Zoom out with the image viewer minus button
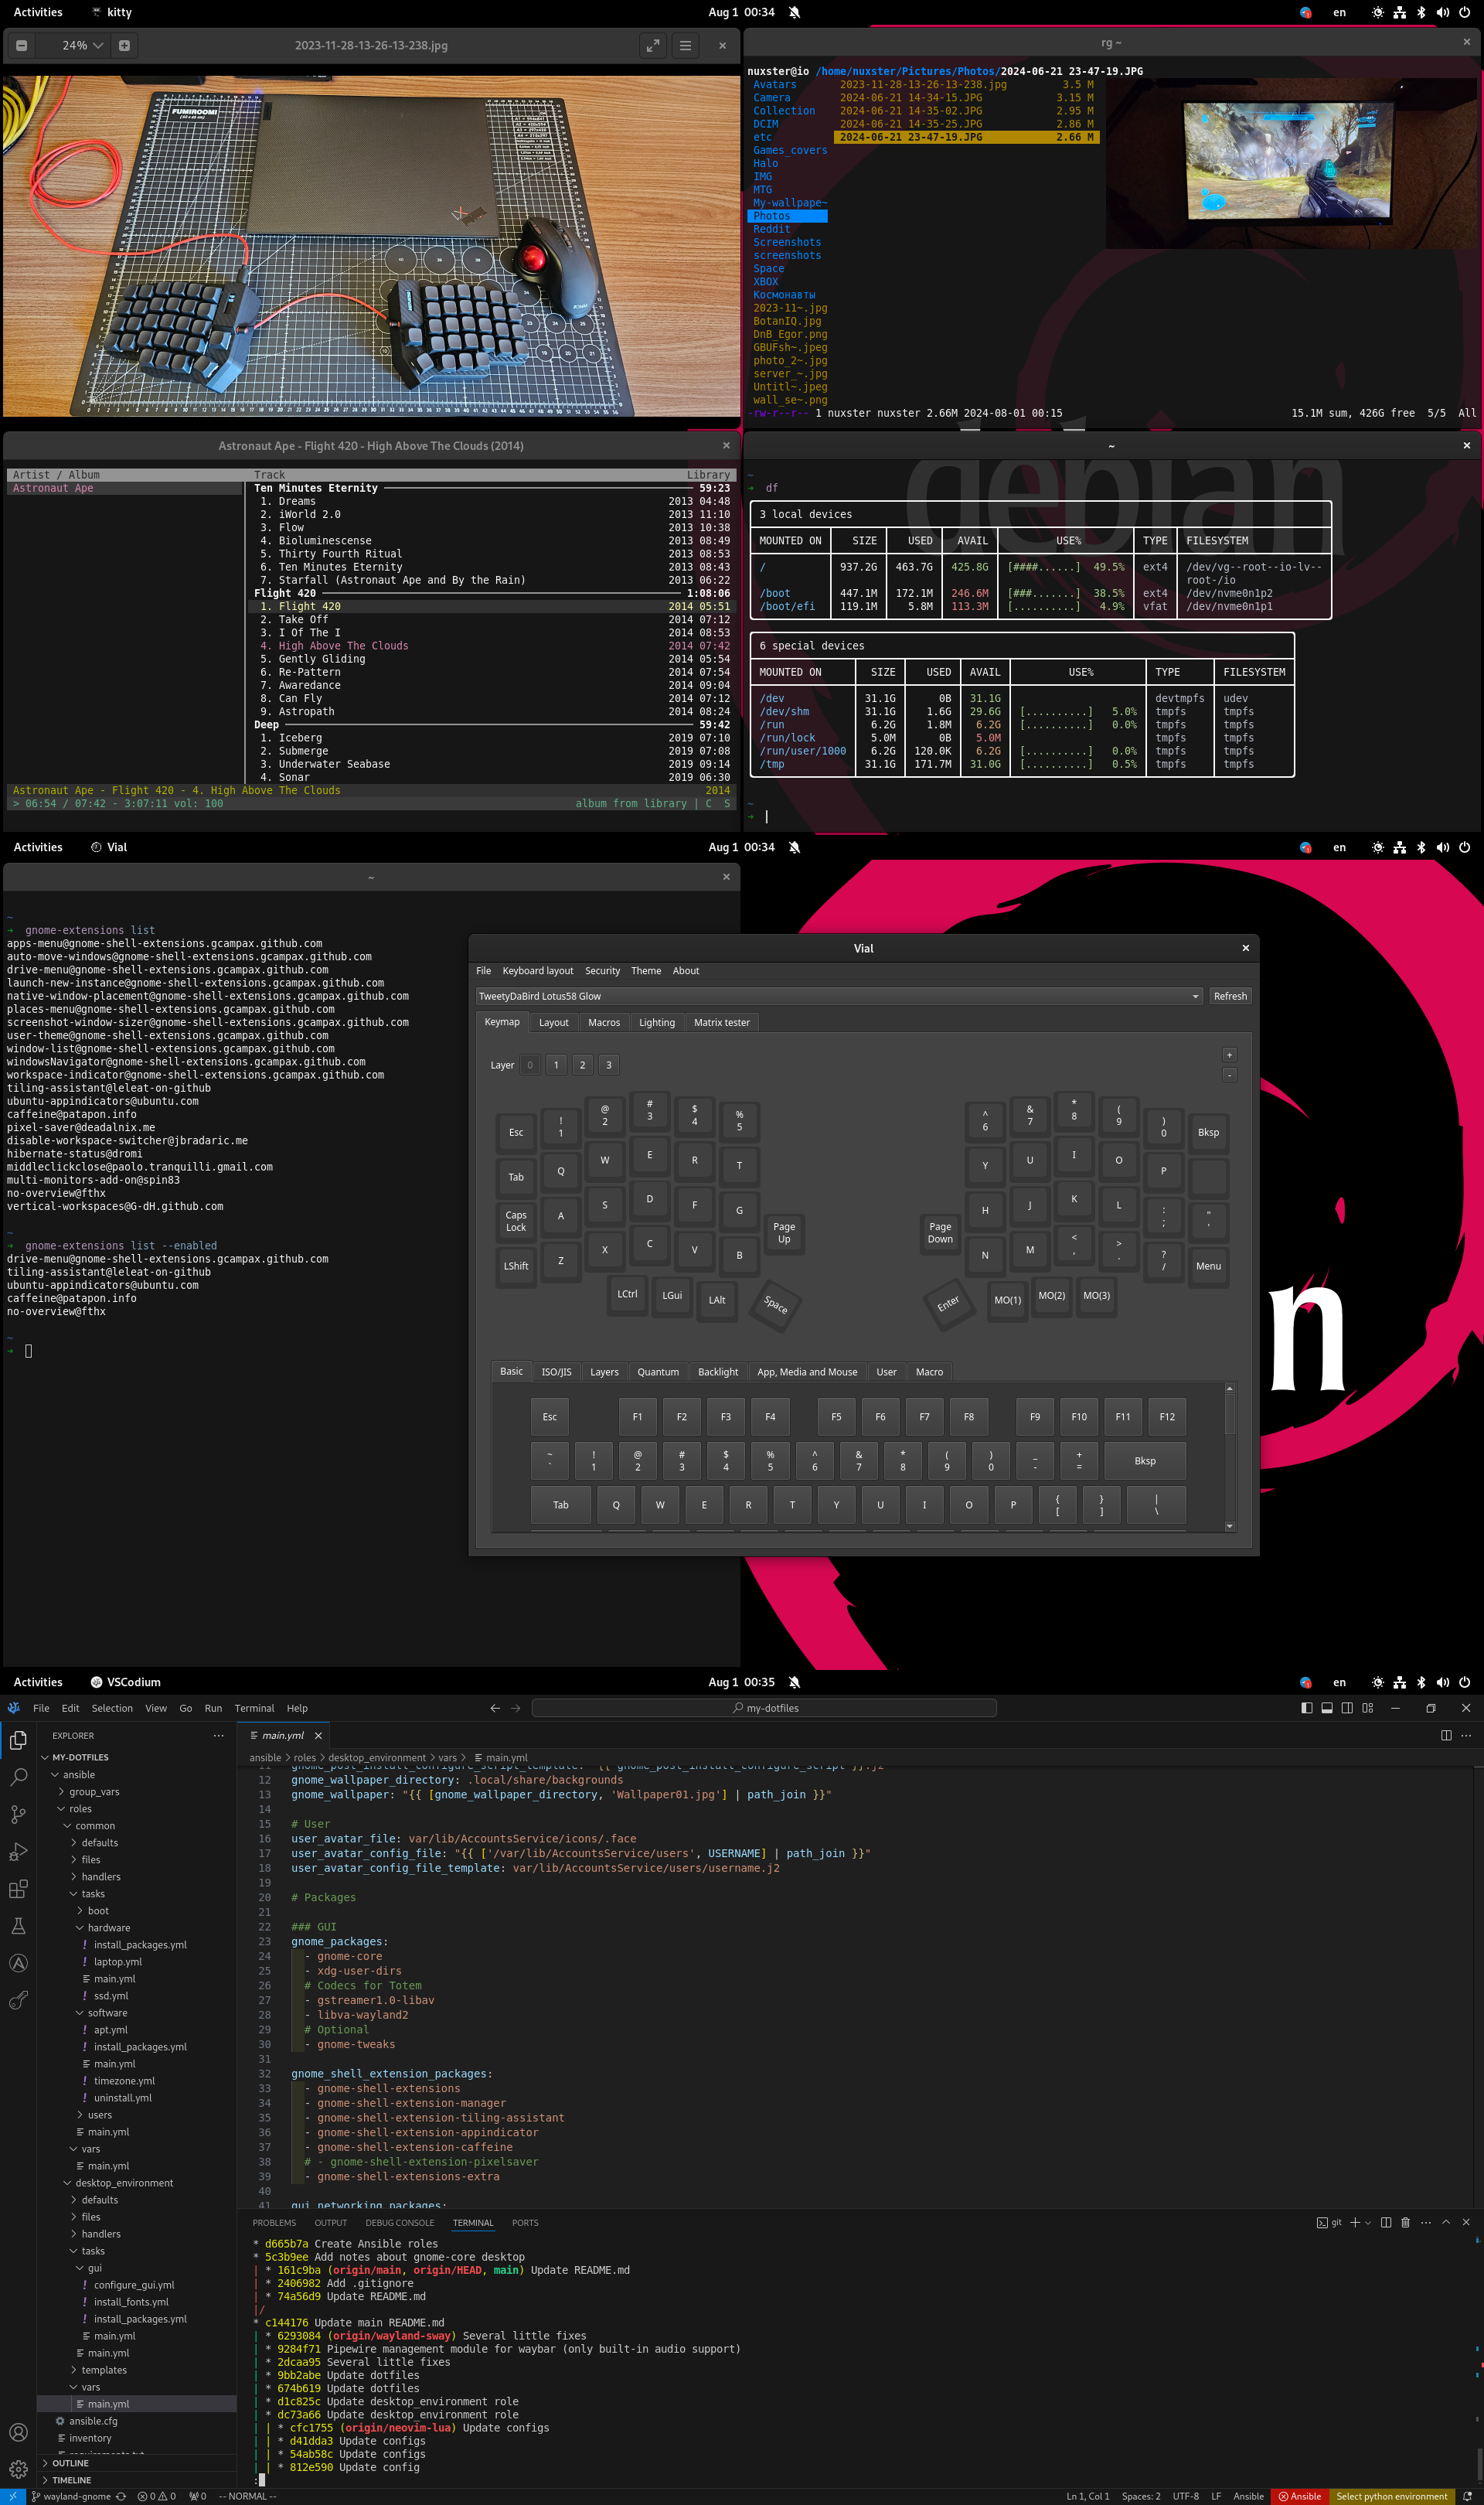Viewport: 1484px width, 2505px height. (21, 45)
